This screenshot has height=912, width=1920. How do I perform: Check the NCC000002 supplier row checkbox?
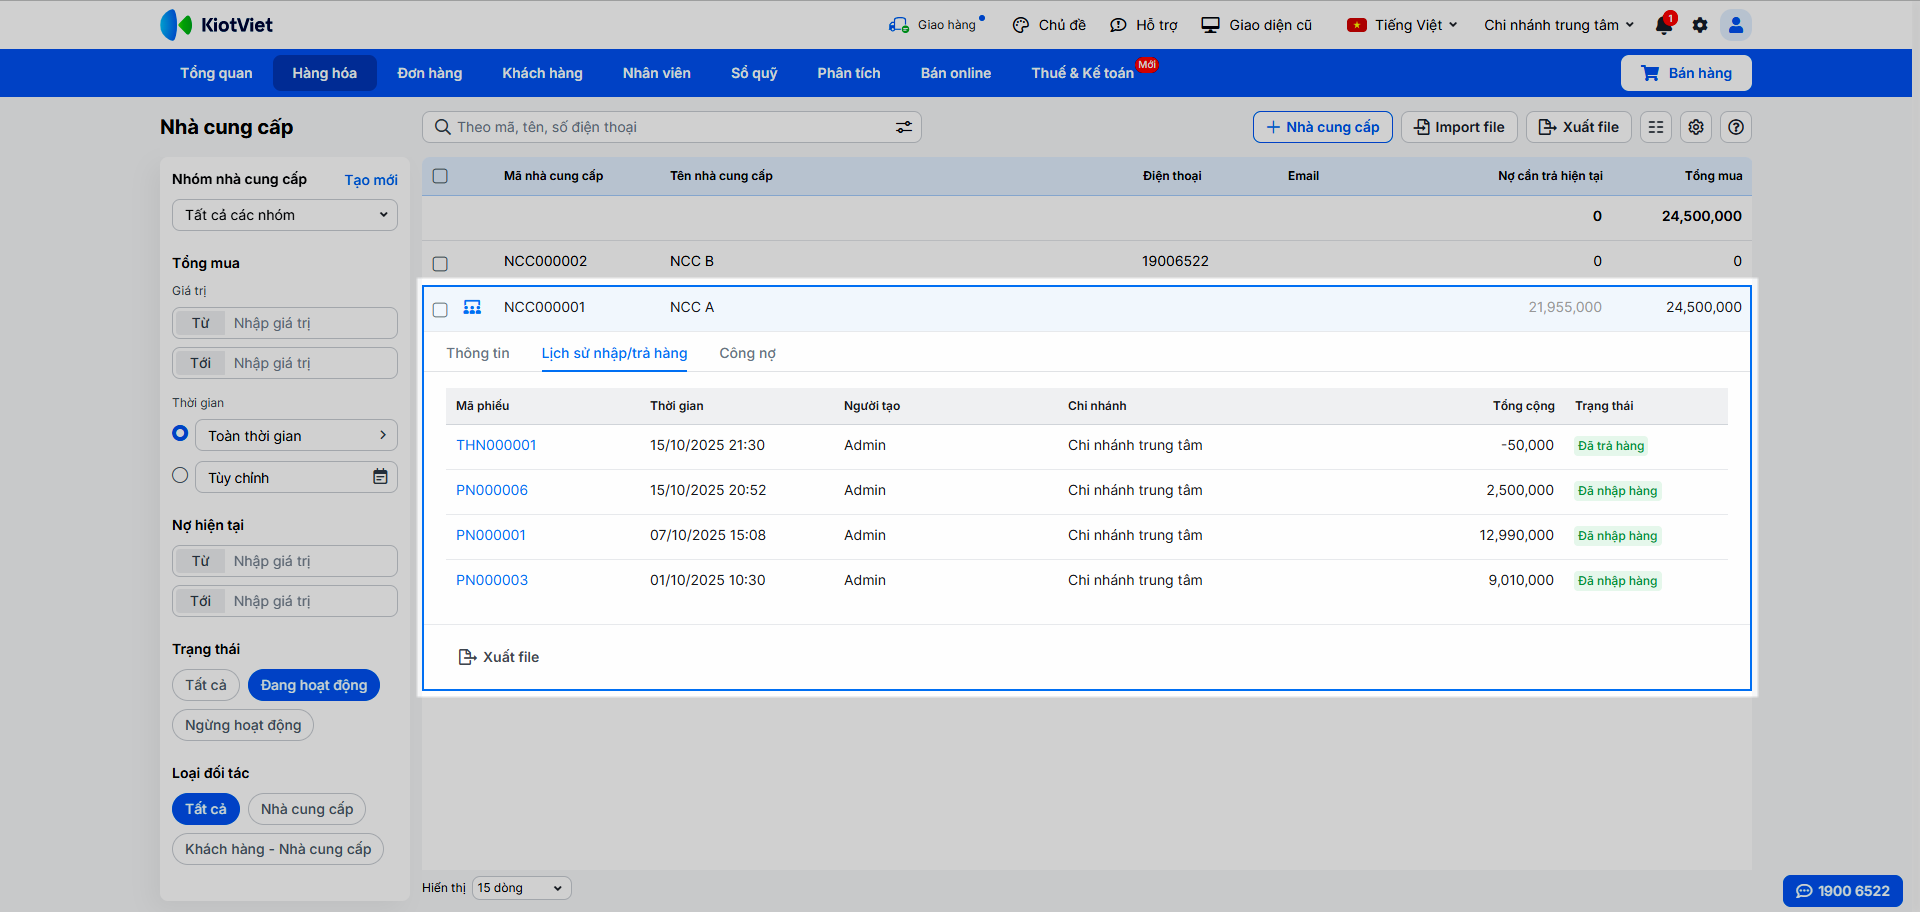point(440,263)
